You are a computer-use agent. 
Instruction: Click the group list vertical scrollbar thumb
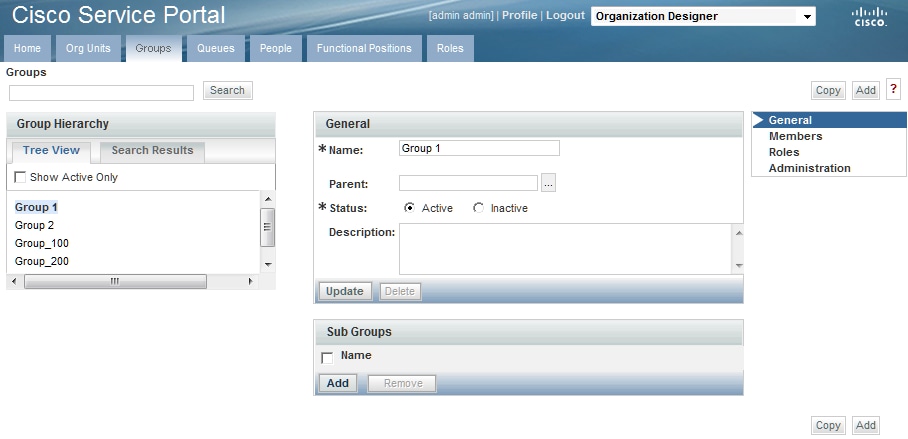tap(268, 227)
